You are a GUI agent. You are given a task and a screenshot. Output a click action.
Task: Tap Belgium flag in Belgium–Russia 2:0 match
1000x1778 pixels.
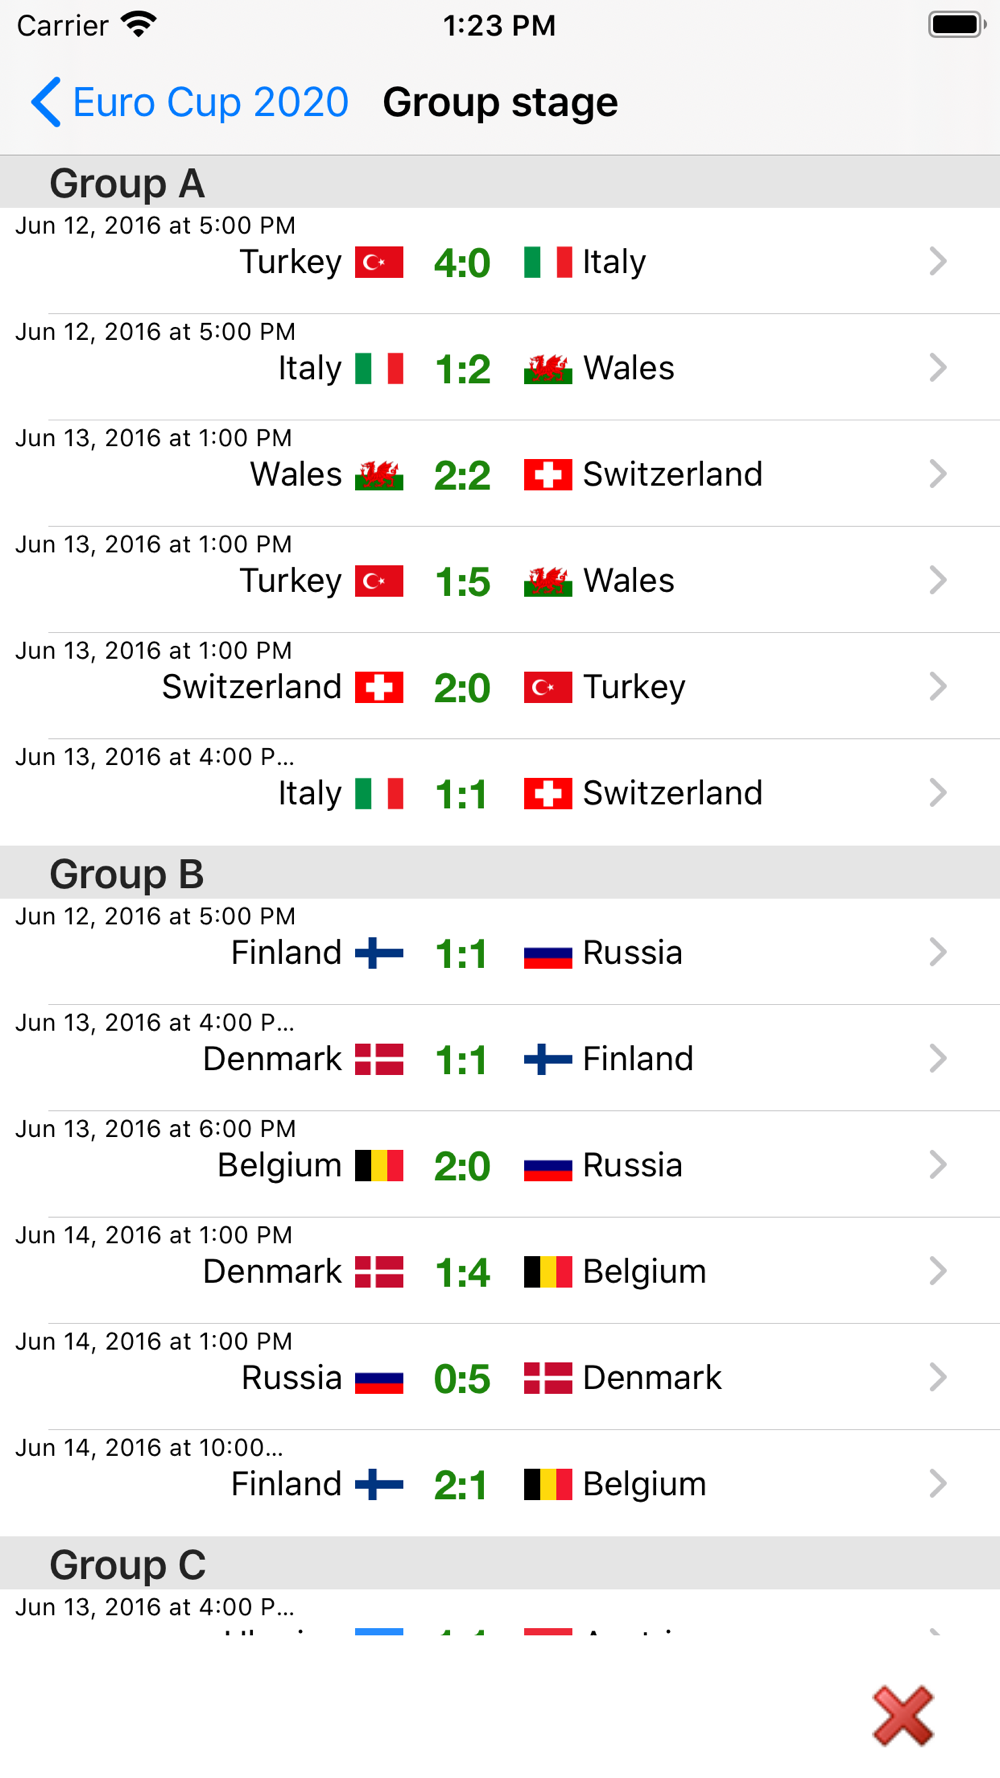point(379,1166)
